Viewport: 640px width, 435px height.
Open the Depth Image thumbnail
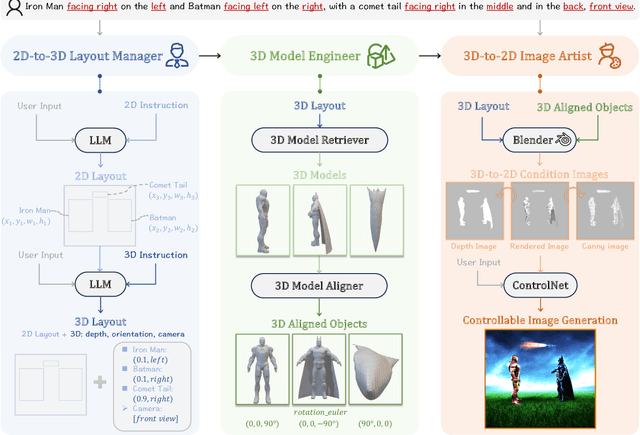point(474,214)
